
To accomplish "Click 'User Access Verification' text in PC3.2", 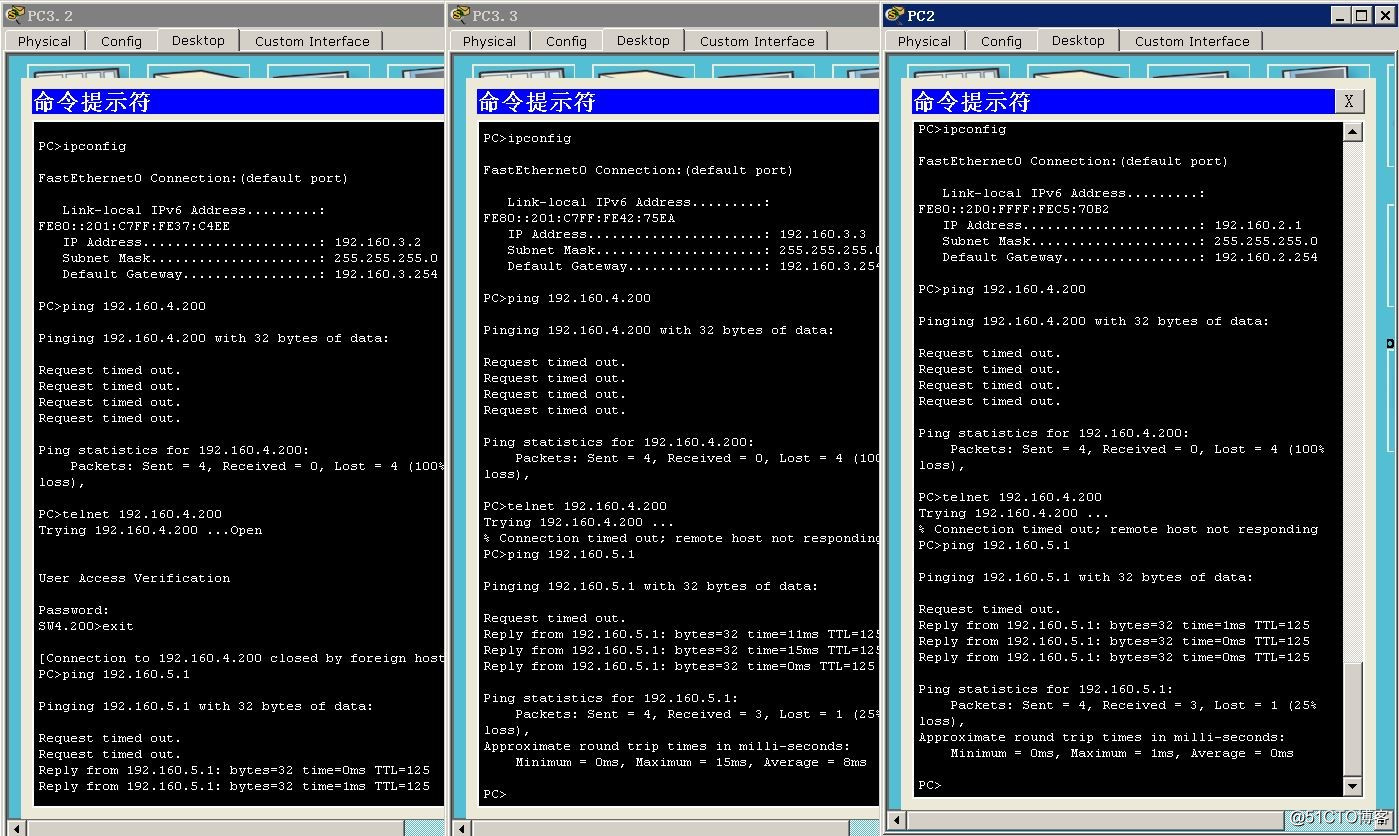I will coord(134,578).
